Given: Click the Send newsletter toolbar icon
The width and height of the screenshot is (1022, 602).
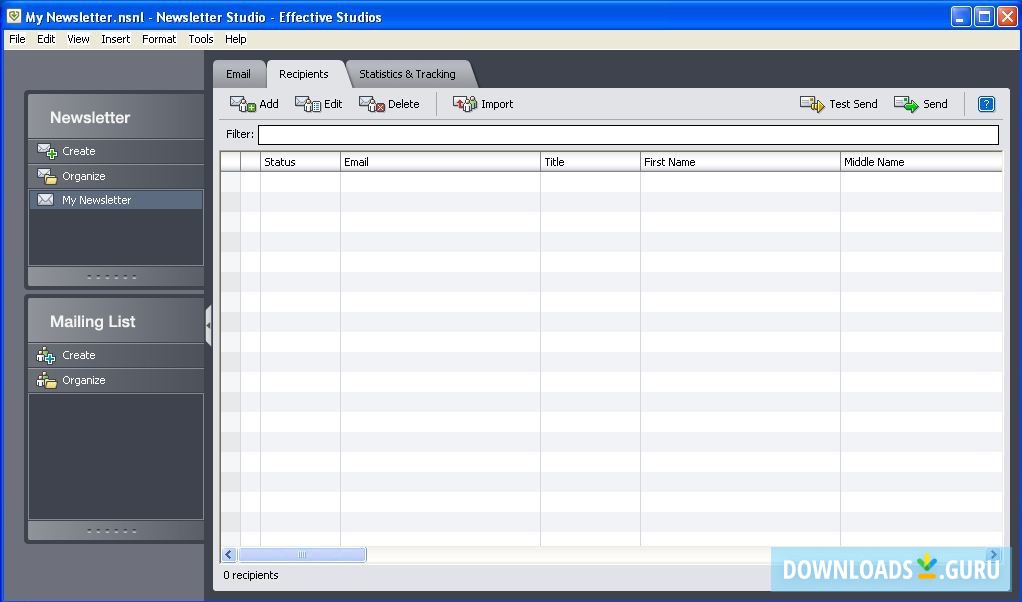Looking at the screenshot, I should [x=906, y=104].
